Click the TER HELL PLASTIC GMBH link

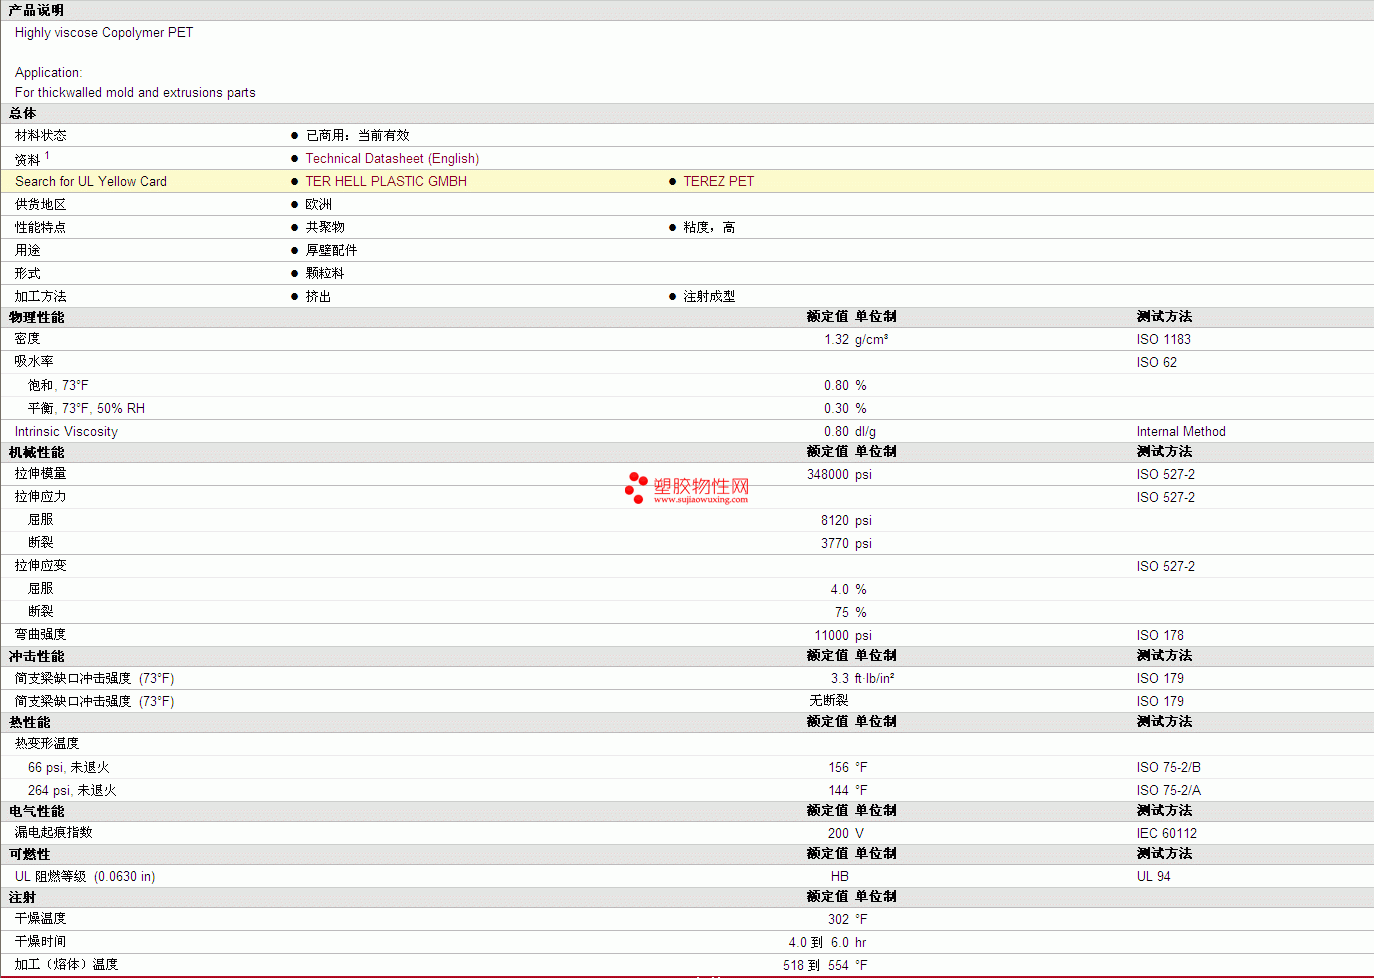(x=386, y=182)
